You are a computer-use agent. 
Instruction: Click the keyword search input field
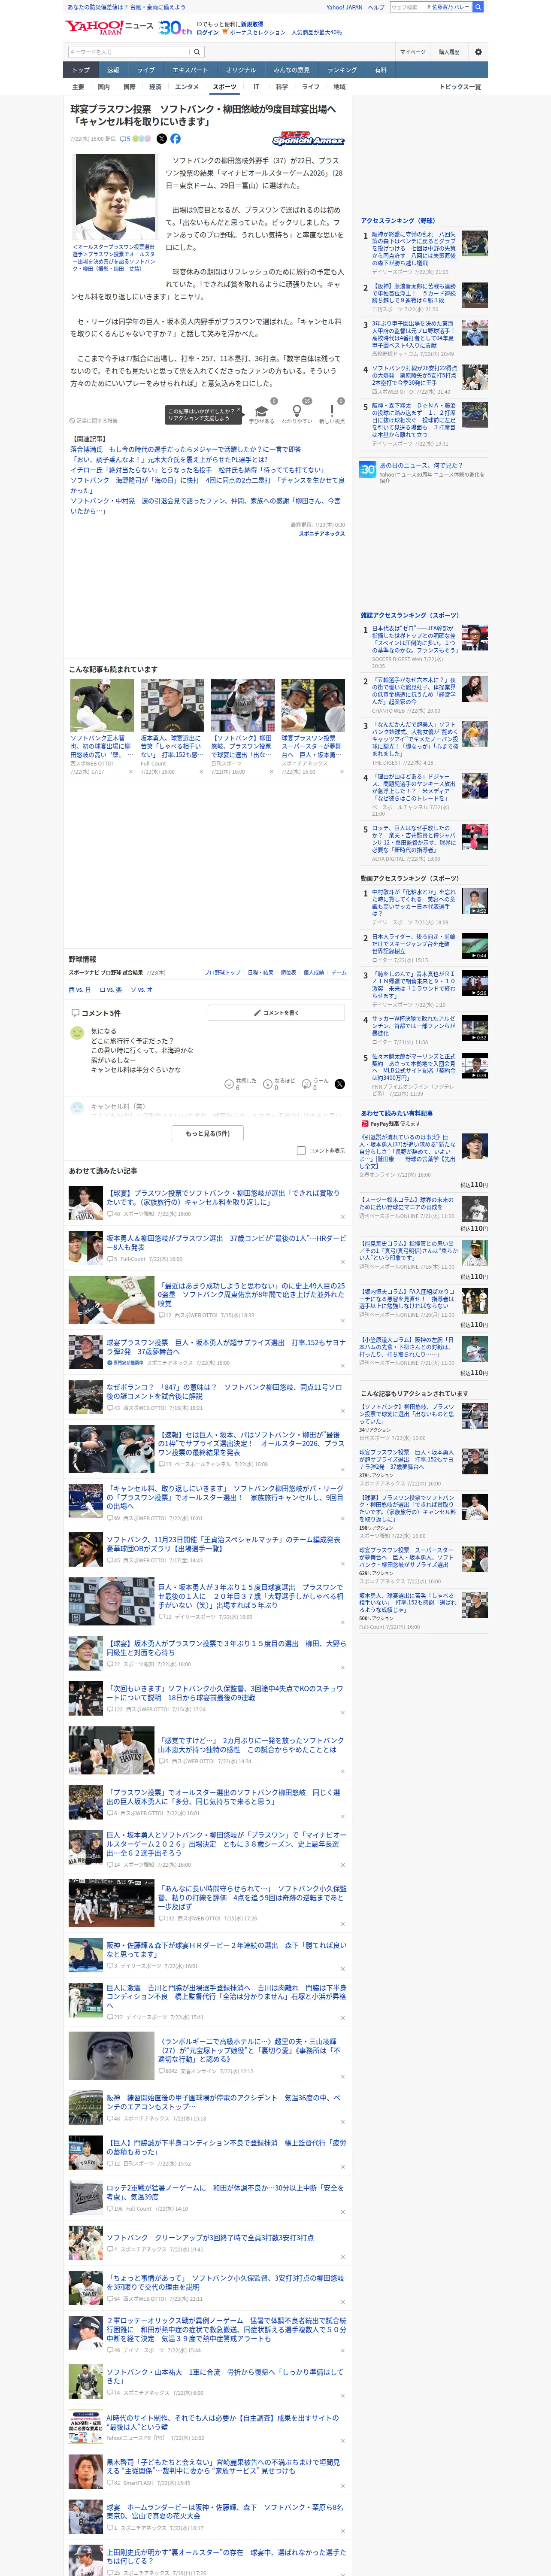tap(128, 52)
